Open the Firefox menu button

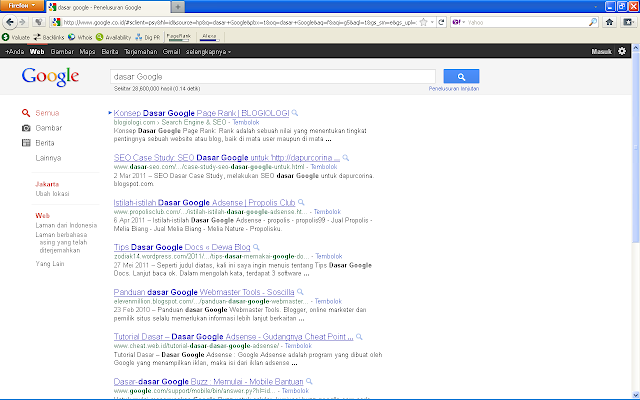click(21, 6)
